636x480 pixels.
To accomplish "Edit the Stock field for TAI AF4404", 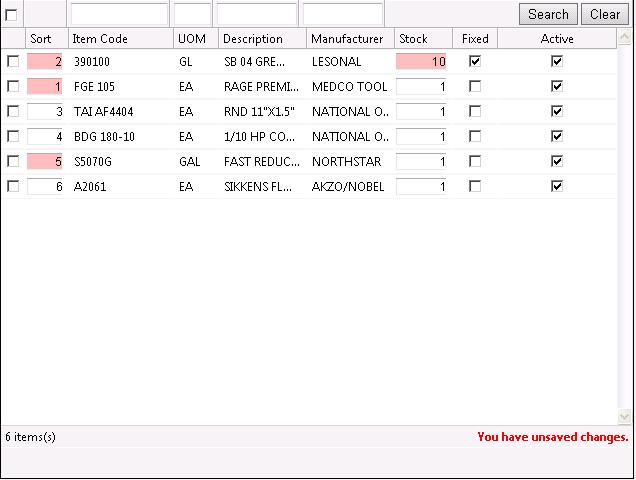I will point(421,111).
